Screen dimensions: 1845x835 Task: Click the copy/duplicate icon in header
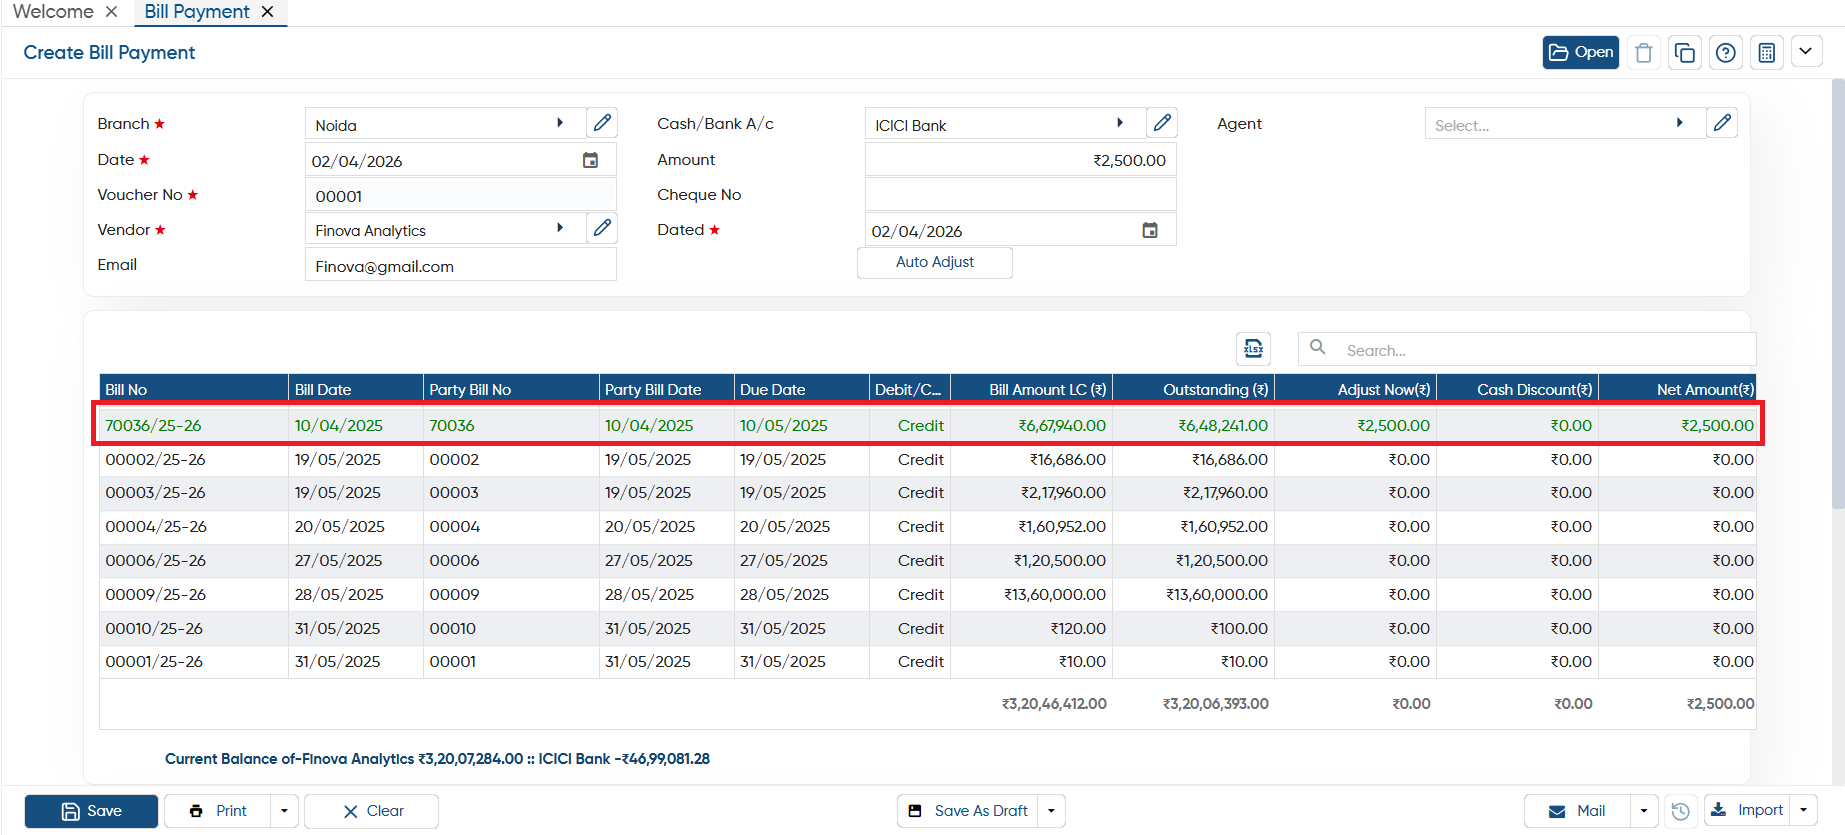click(1685, 53)
